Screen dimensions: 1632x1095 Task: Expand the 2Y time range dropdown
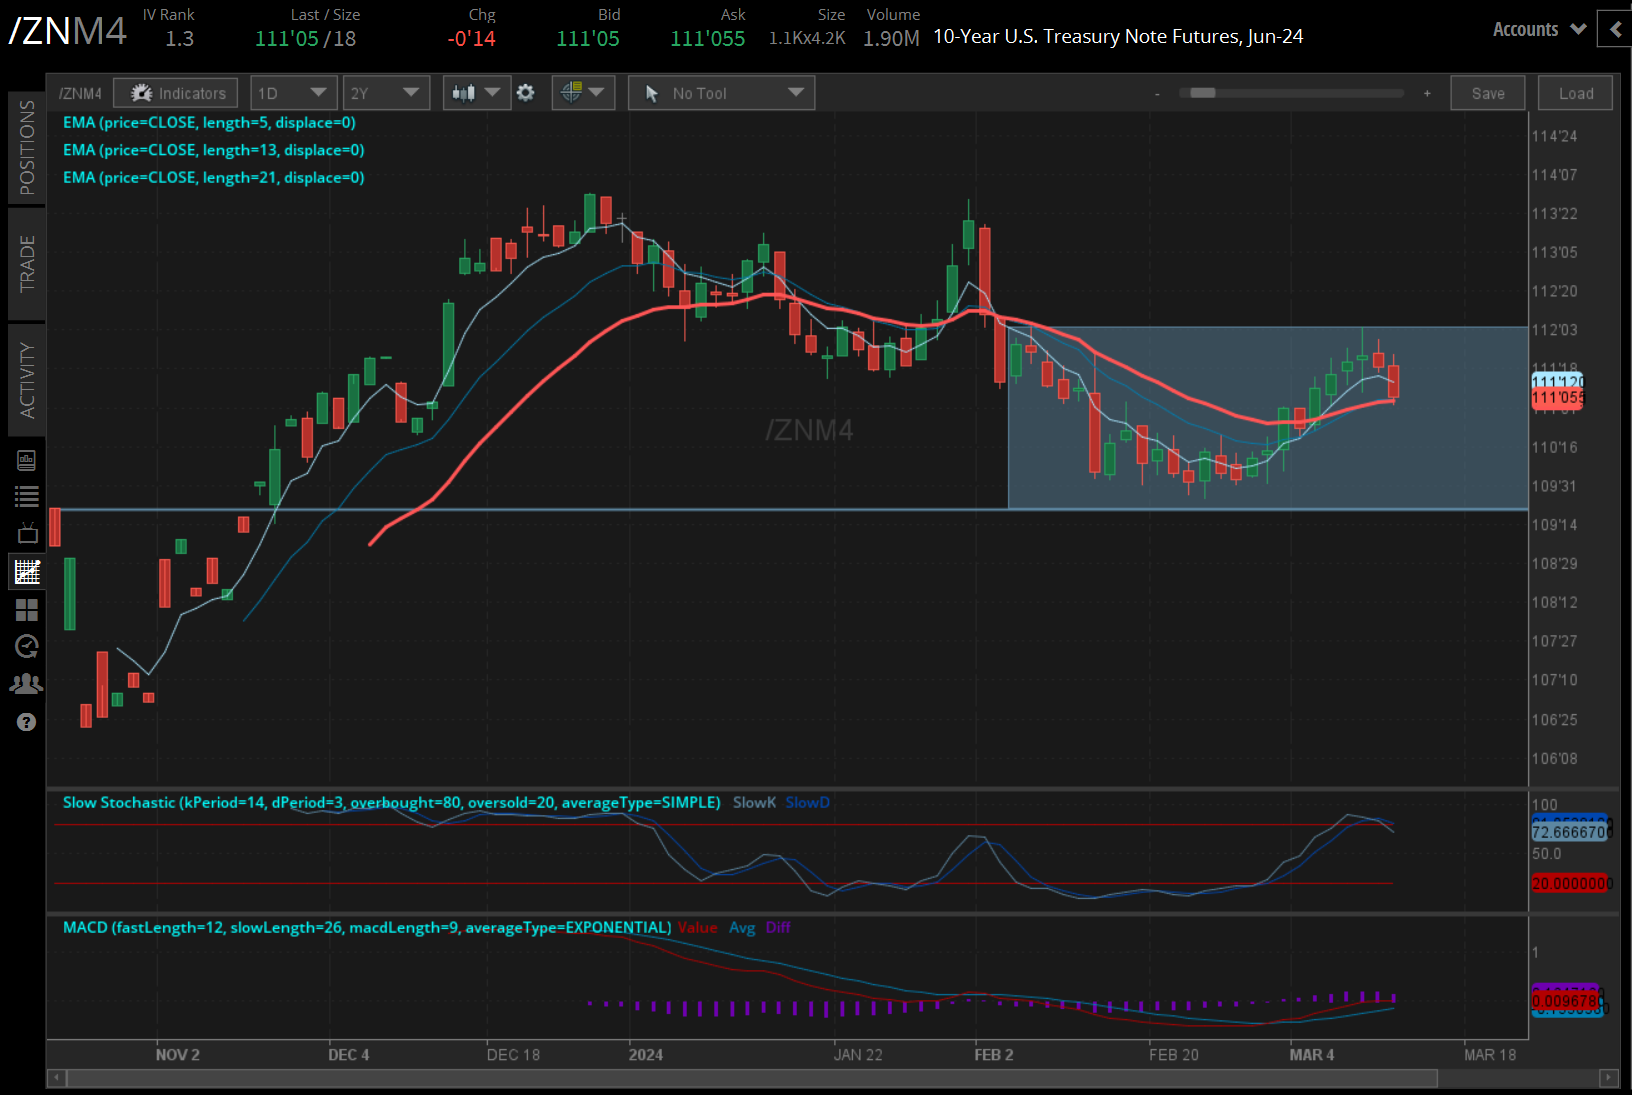point(386,92)
